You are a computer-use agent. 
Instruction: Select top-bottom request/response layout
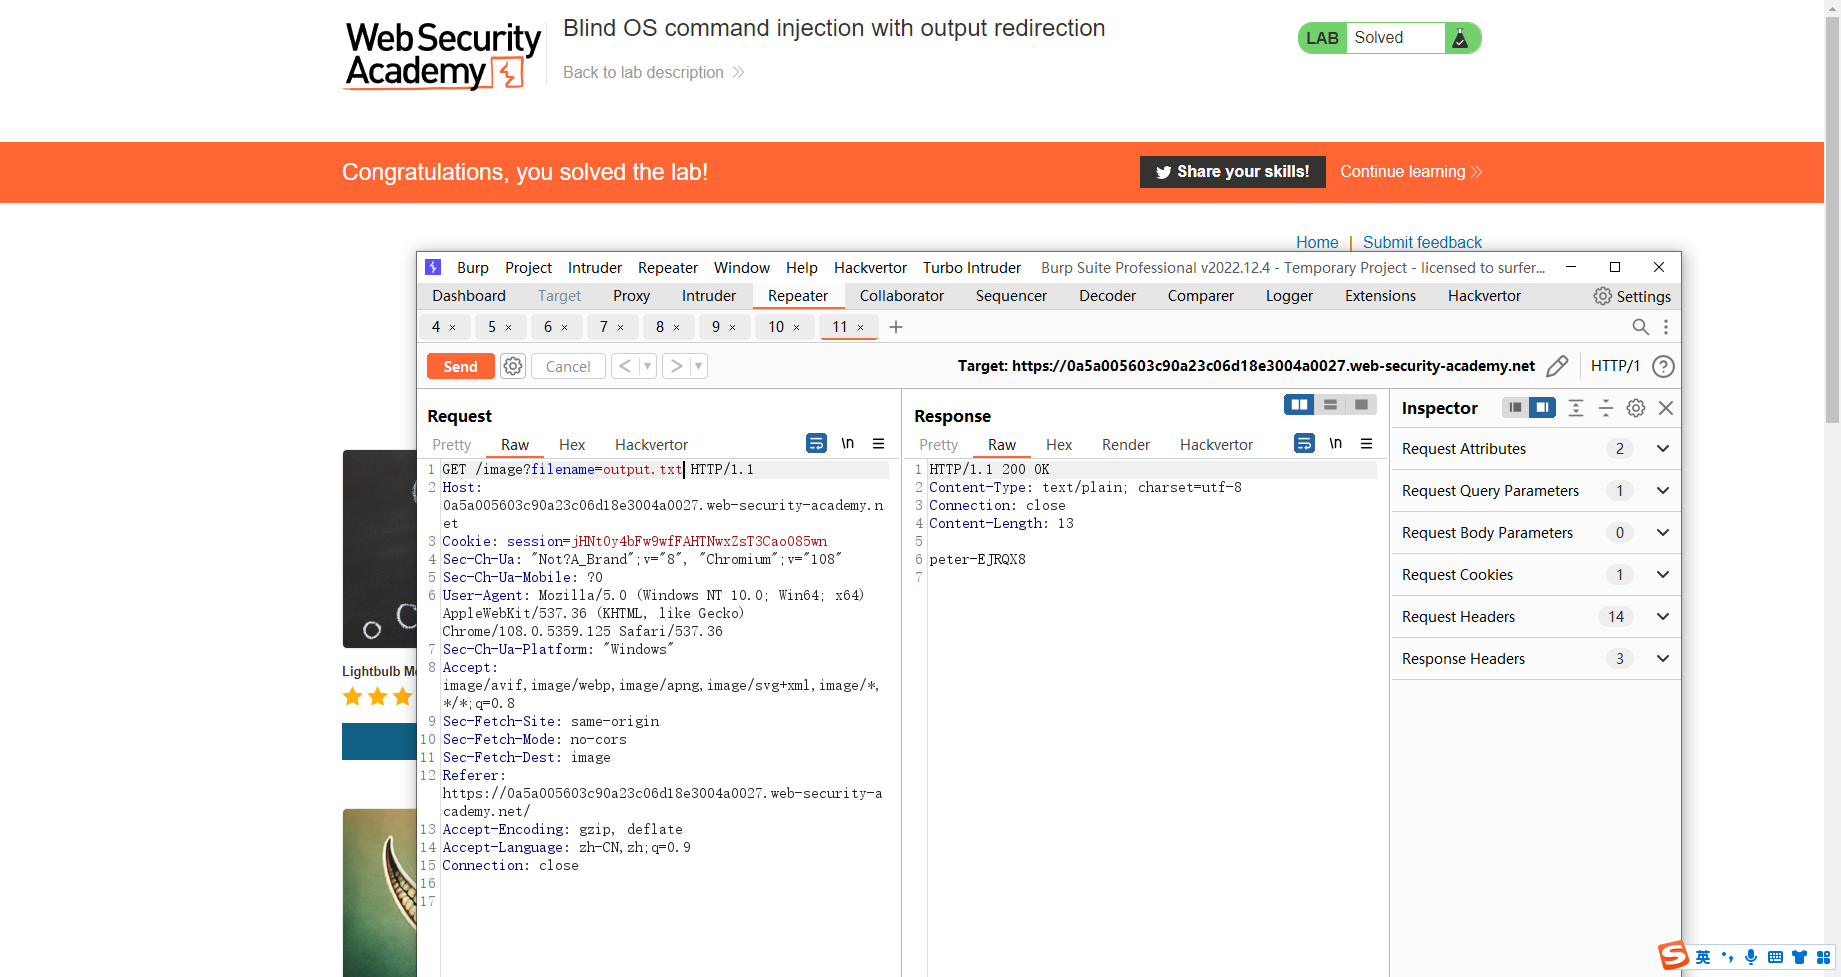tap(1330, 404)
